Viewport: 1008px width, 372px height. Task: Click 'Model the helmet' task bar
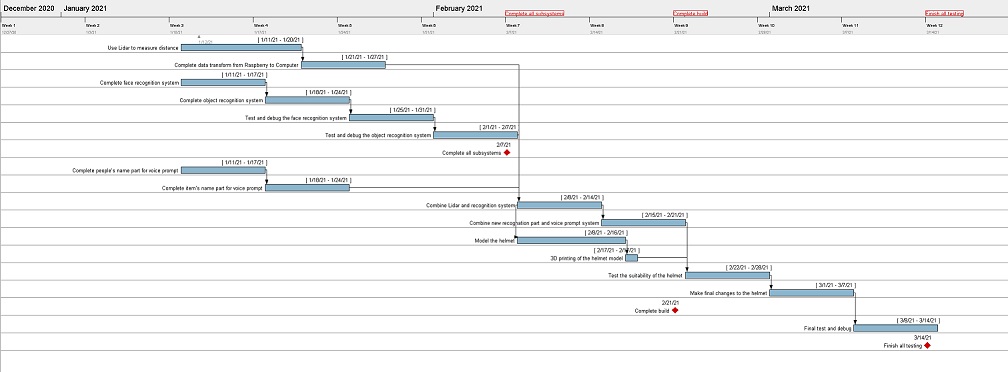pos(572,240)
